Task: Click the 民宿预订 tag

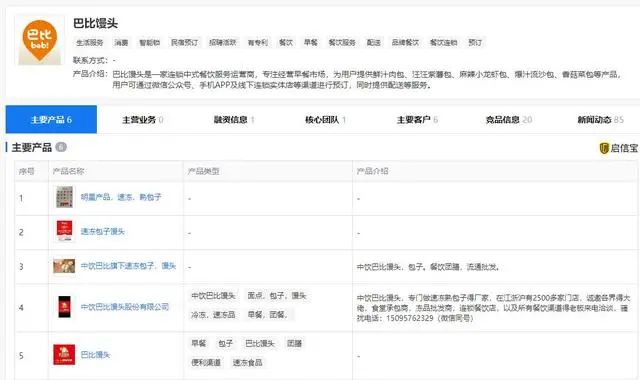Action: point(184,42)
